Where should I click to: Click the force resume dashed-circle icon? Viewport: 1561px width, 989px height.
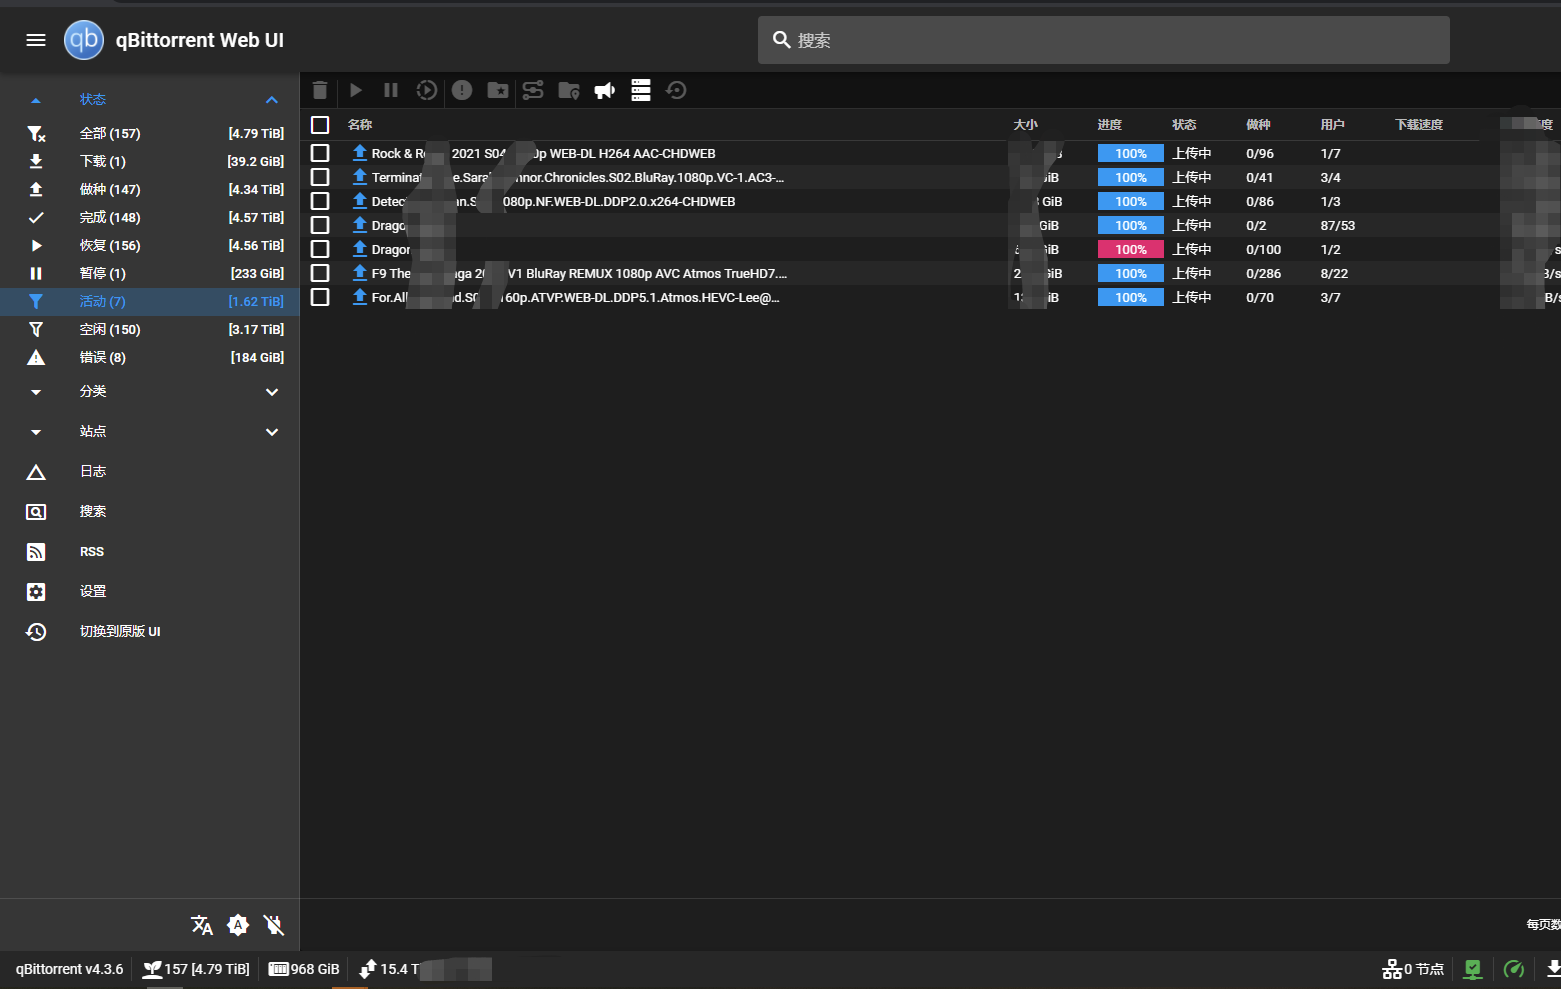pyautogui.click(x=427, y=90)
